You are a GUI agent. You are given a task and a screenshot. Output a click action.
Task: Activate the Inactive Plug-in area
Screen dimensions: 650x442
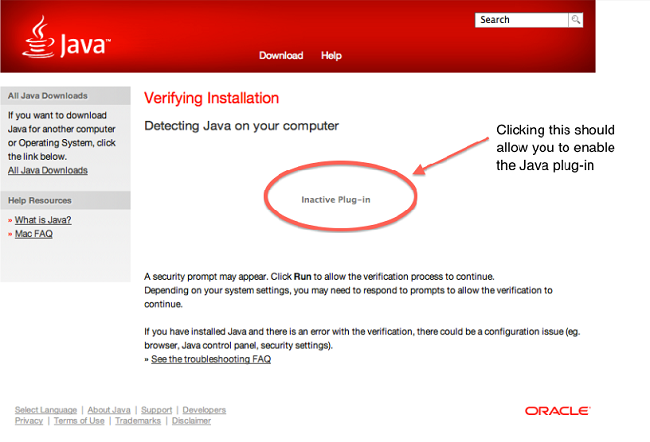(336, 200)
